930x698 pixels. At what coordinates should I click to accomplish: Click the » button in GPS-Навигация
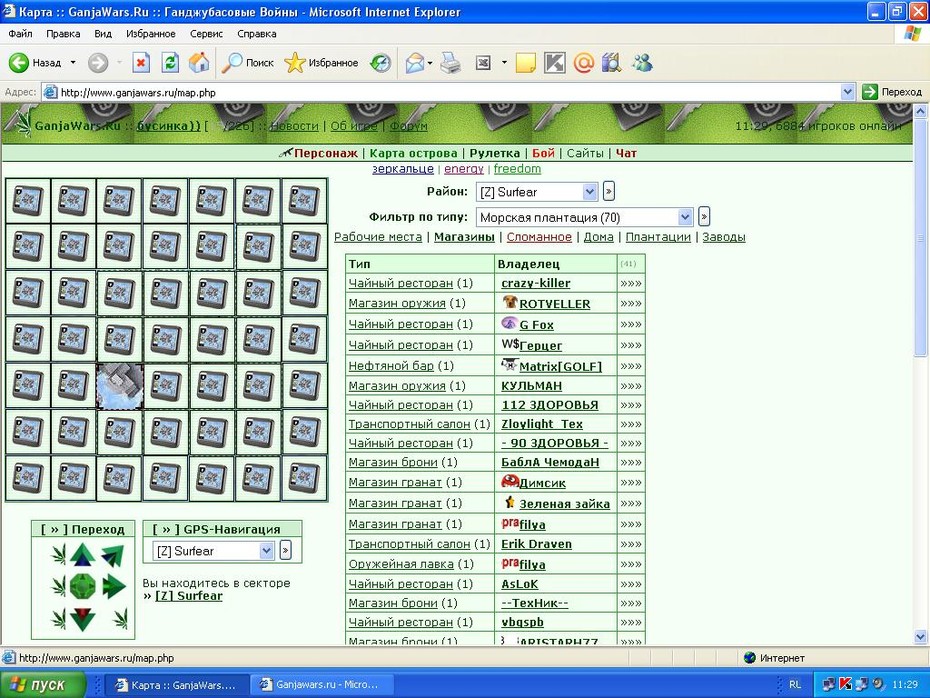(285, 550)
